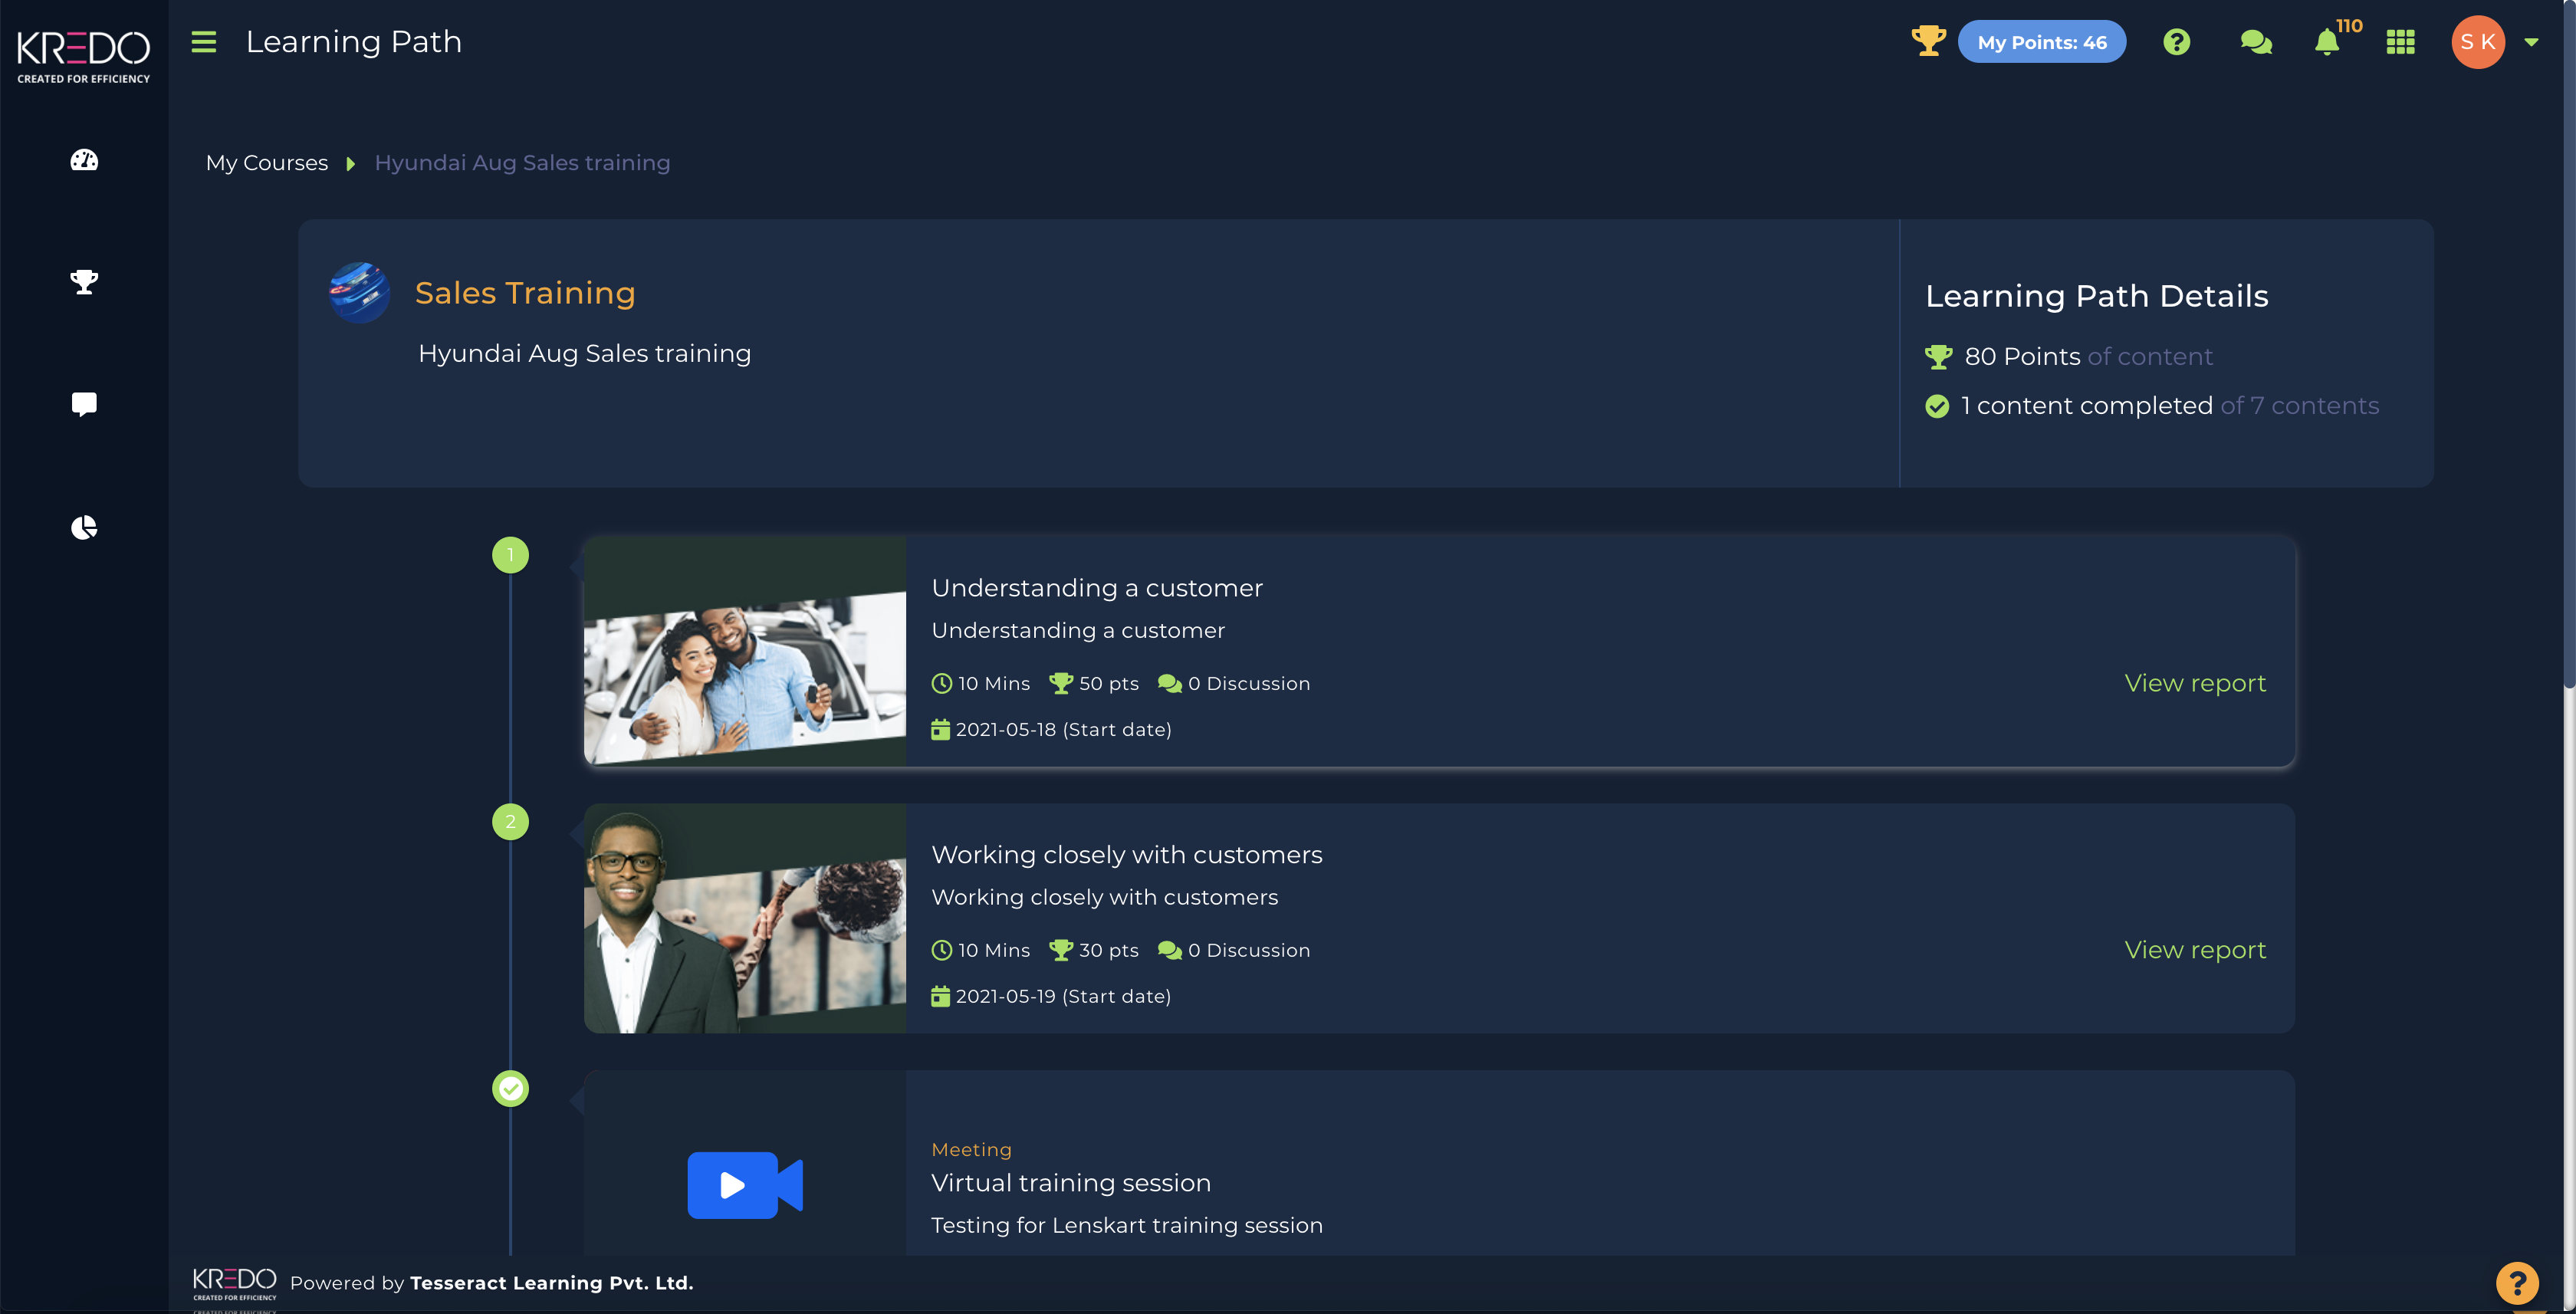Expand the profile dropdown arrow beside SK avatar

[2533, 41]
